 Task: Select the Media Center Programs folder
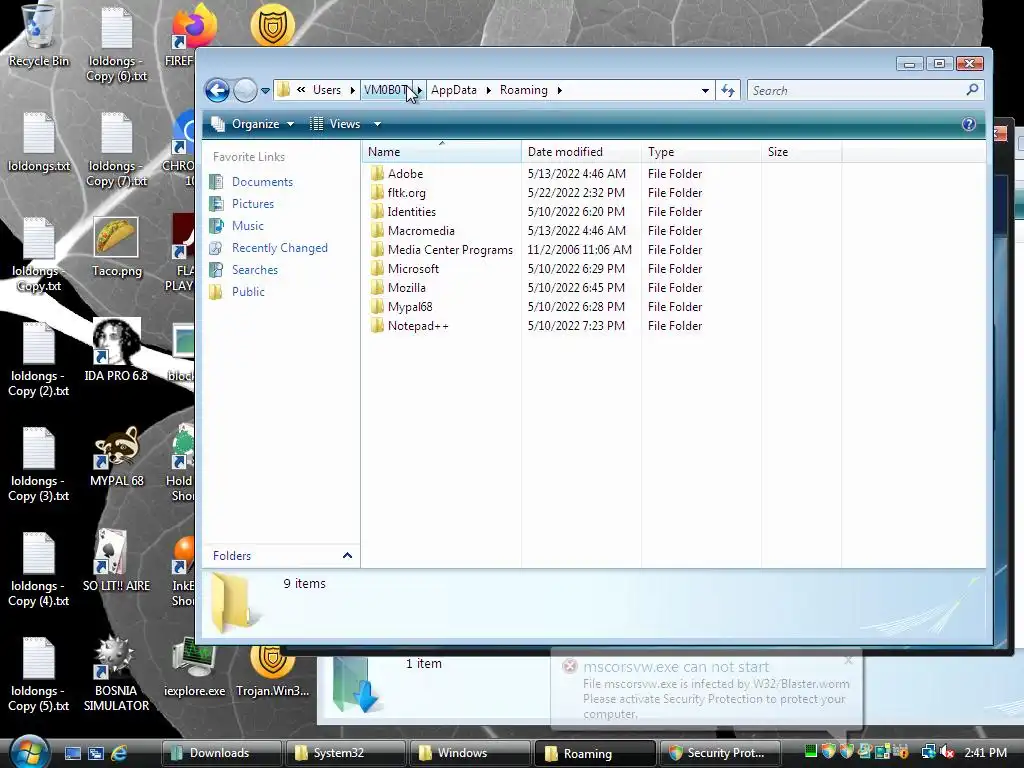point(450,249)
